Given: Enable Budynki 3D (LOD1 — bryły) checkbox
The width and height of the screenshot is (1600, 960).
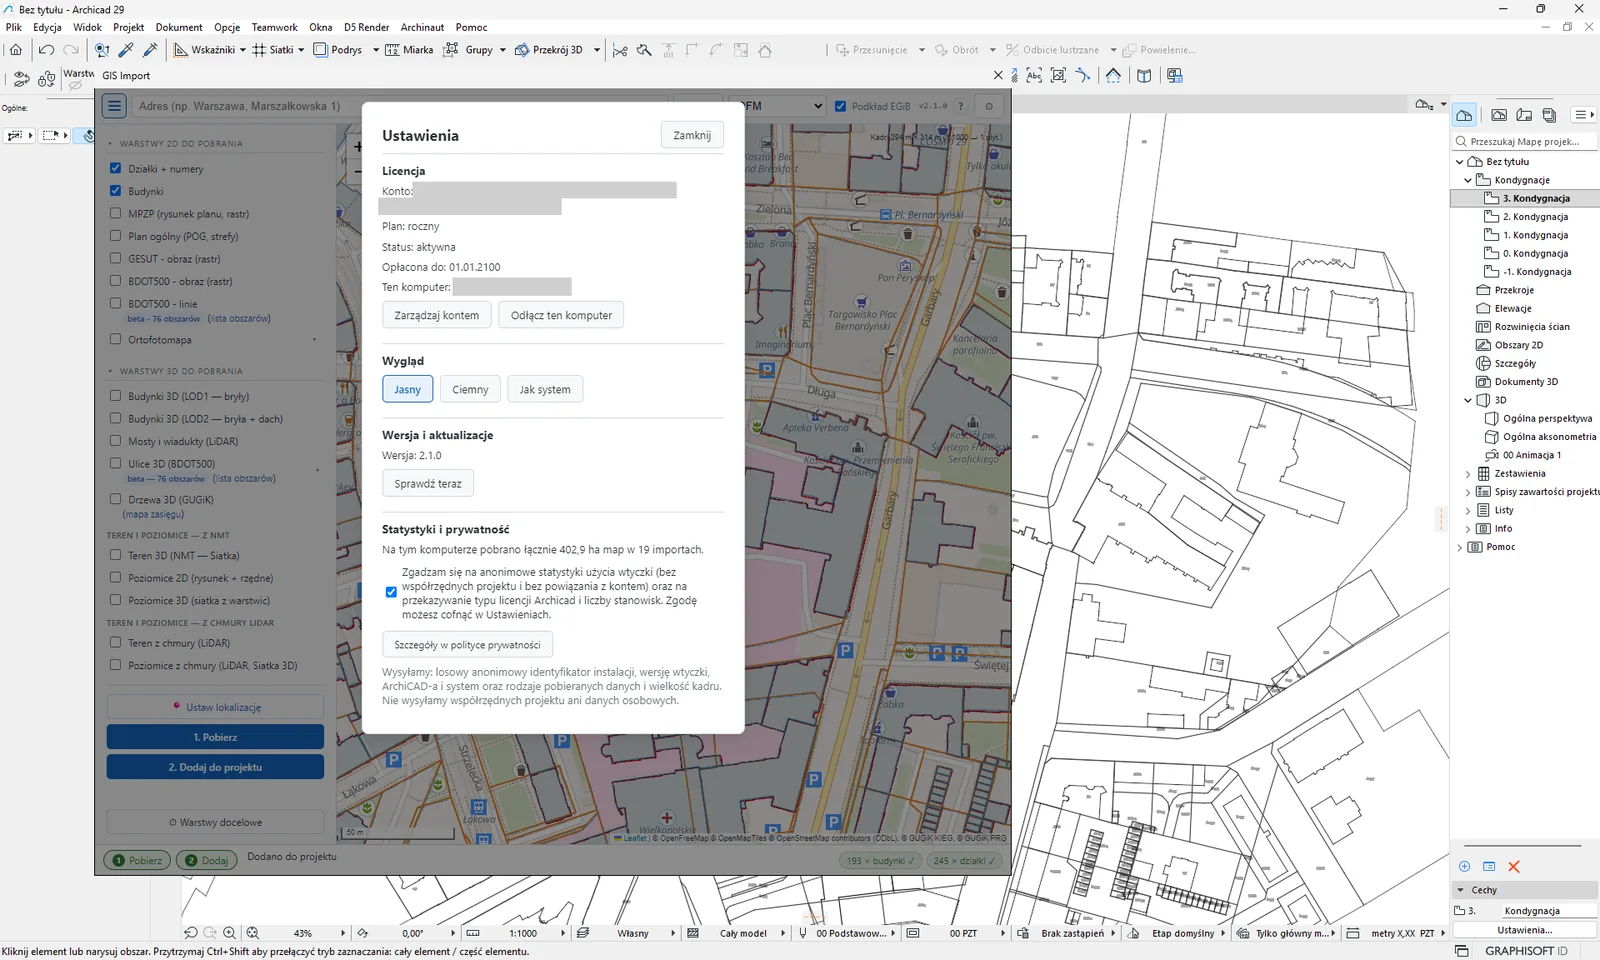Looking at the screenshot, I should click(115, 396).
